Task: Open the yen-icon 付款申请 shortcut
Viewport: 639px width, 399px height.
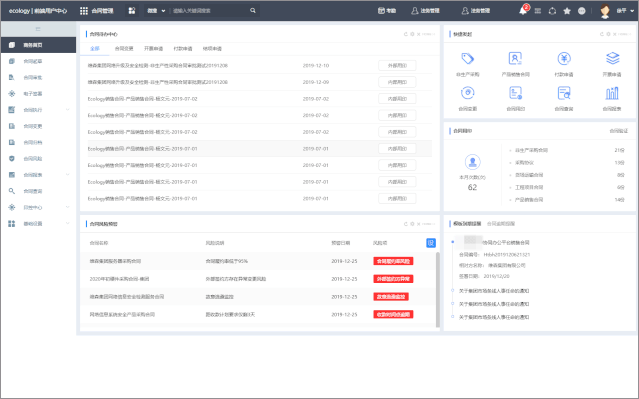Action: [564, 59]
